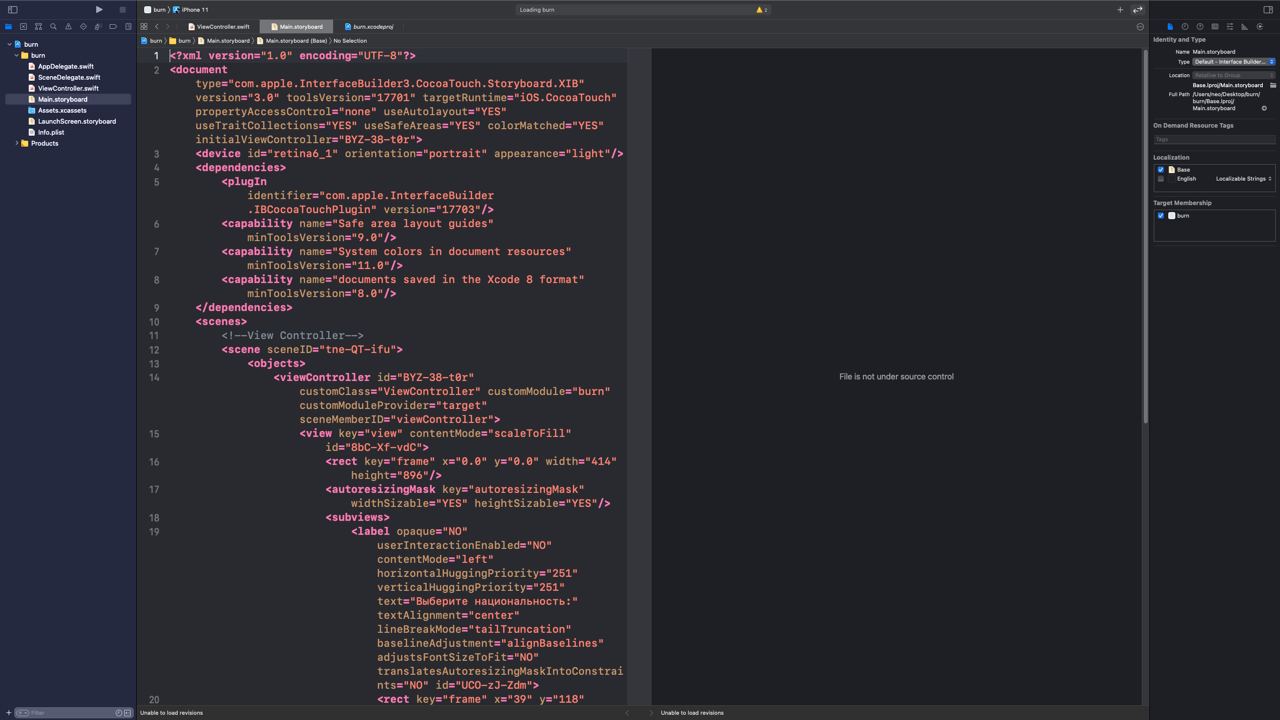
Task: Open the Find navigator search icon
Action: click(53, 26)
